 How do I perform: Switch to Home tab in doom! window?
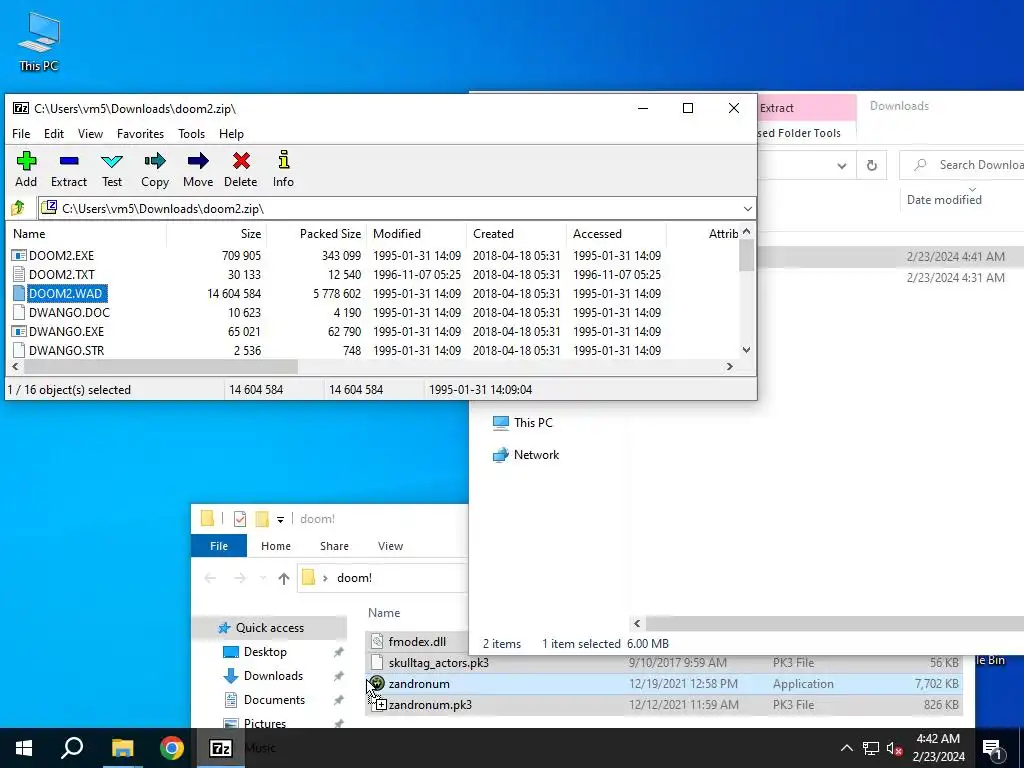click(x=276, y=546)
